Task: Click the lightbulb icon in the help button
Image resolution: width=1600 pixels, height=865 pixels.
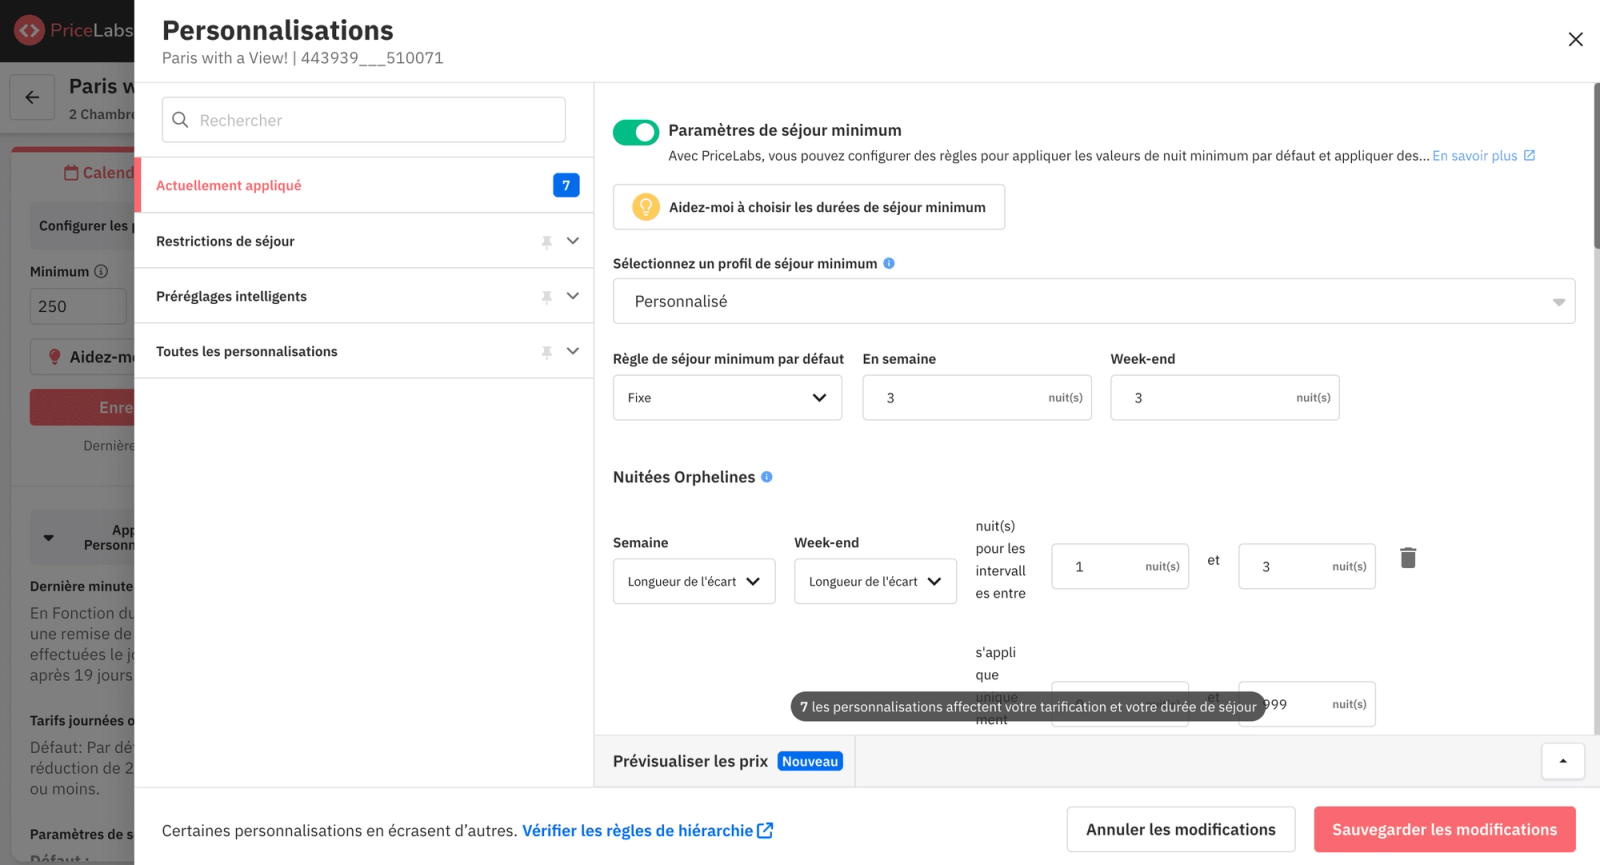Action: click(x=646, y=207)
